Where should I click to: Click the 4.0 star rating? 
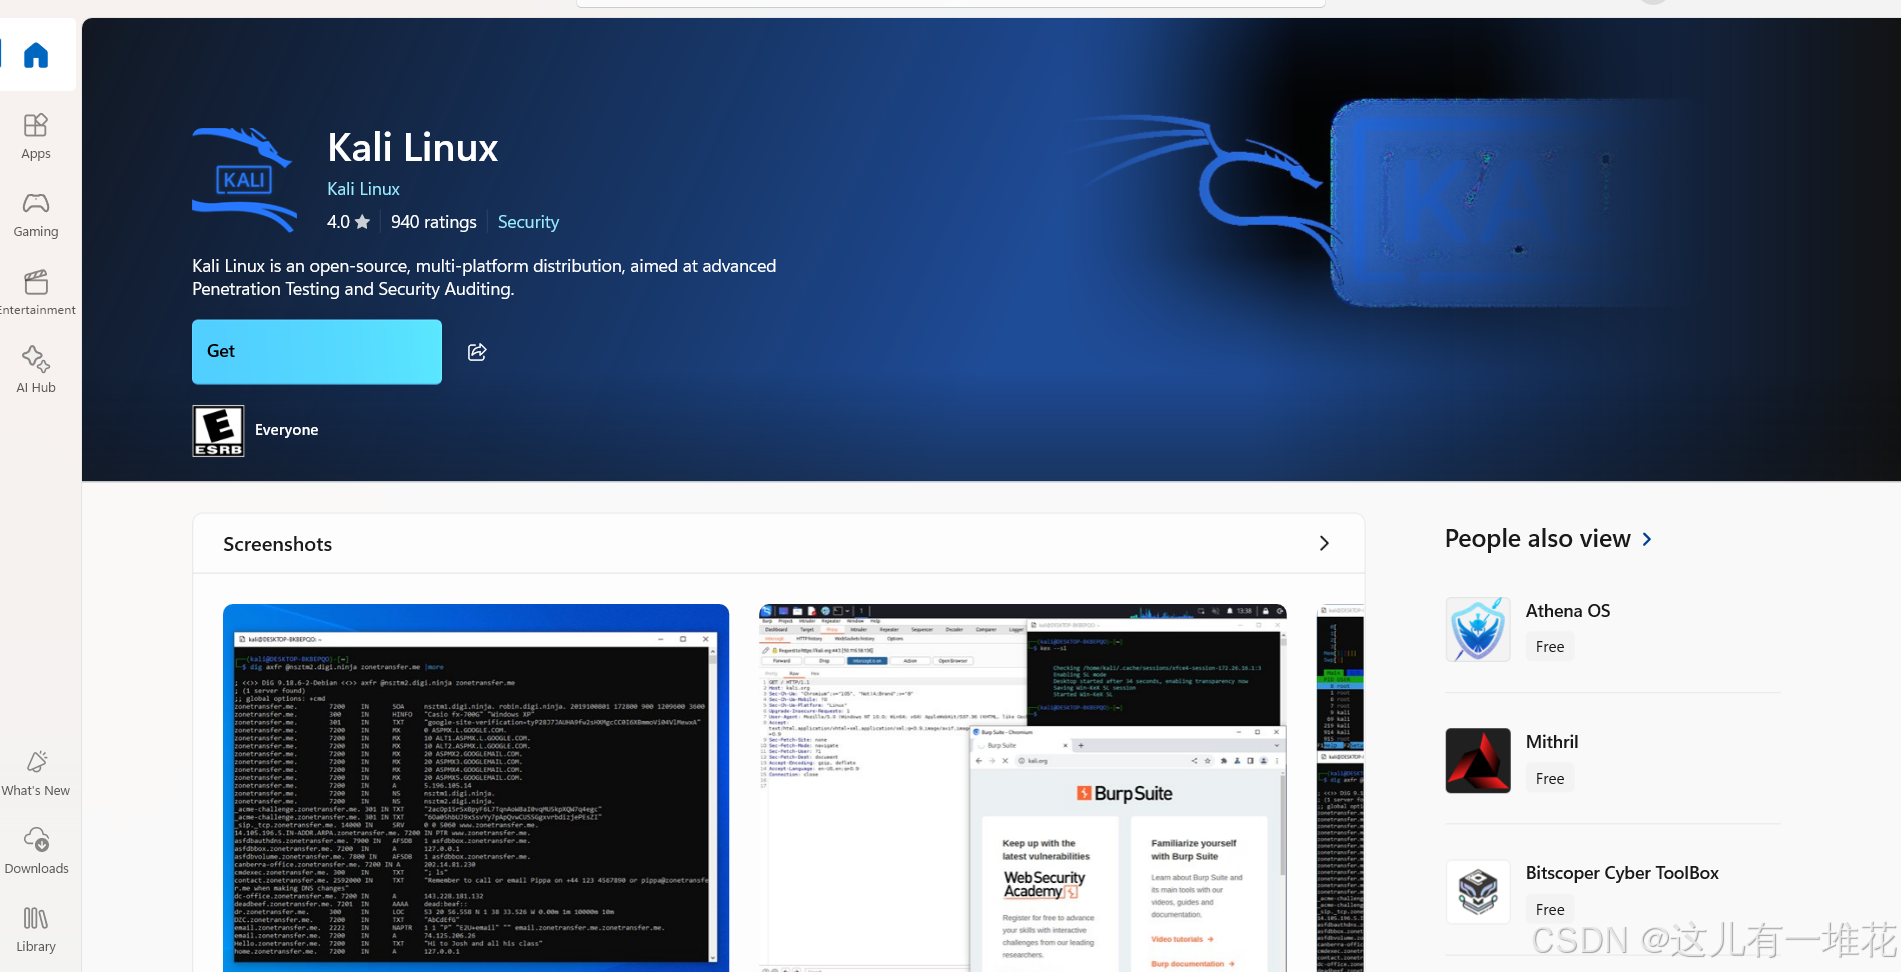348,222
